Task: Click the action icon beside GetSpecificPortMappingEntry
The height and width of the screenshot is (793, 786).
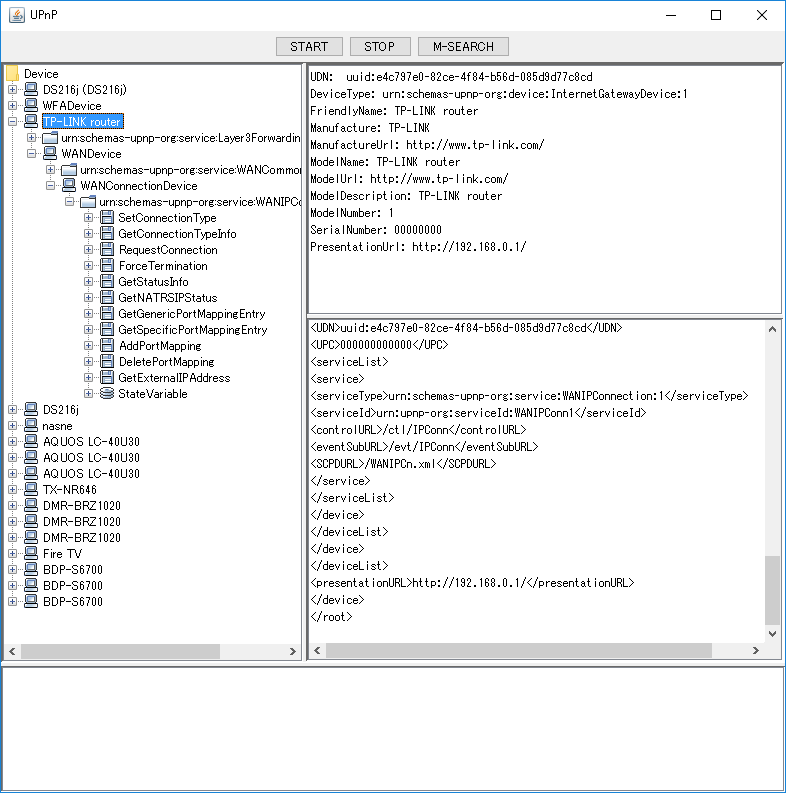Action: pos(107,330)
